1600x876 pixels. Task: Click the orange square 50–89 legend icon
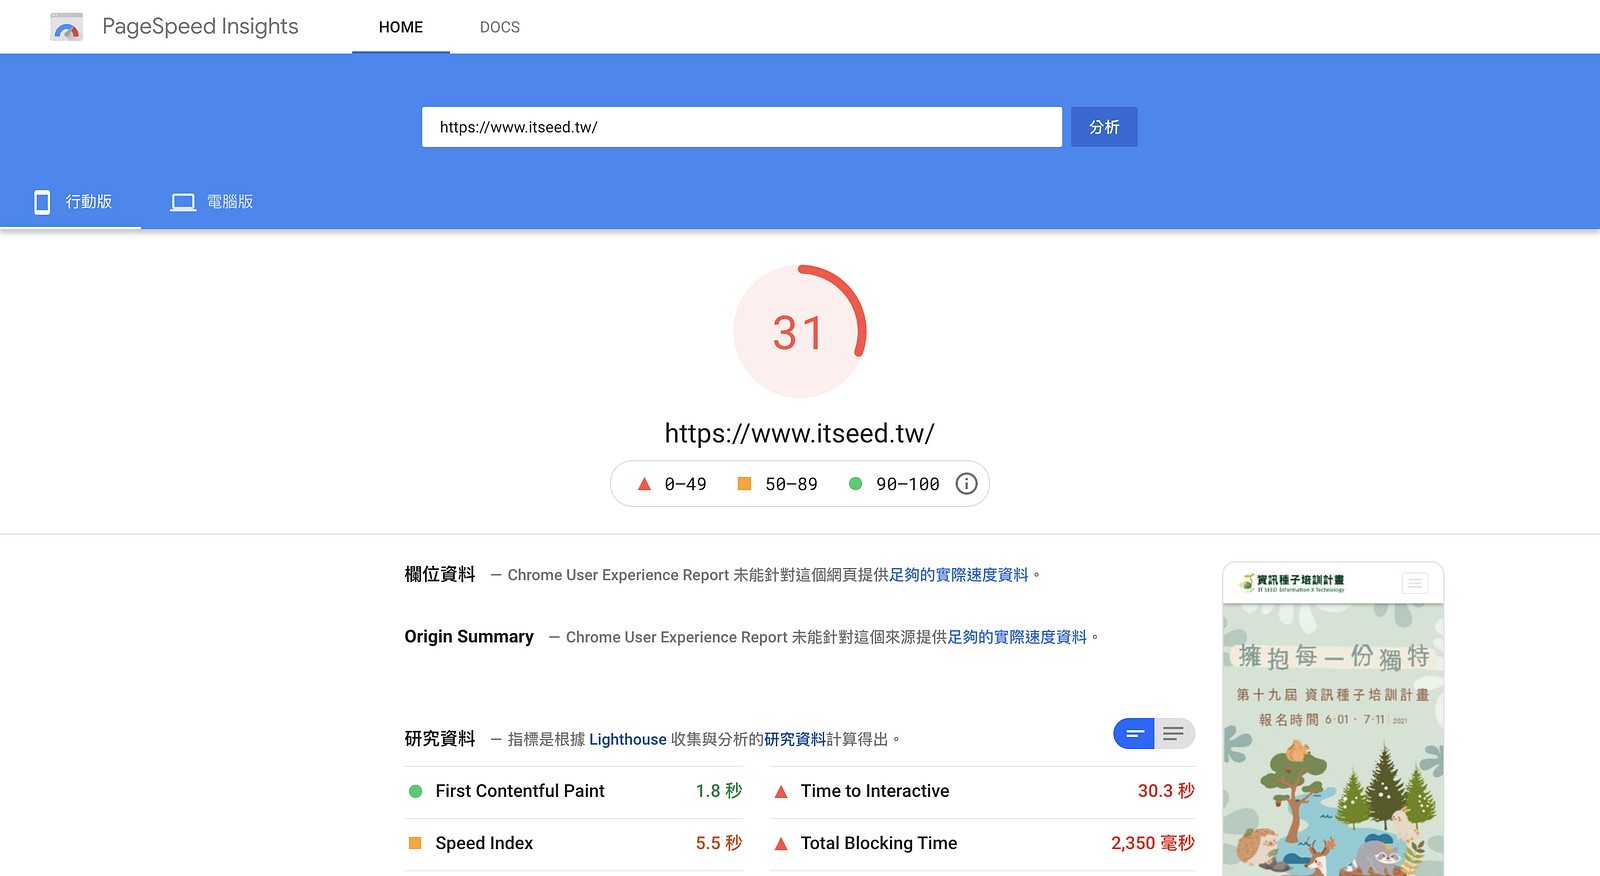[744, 484]
